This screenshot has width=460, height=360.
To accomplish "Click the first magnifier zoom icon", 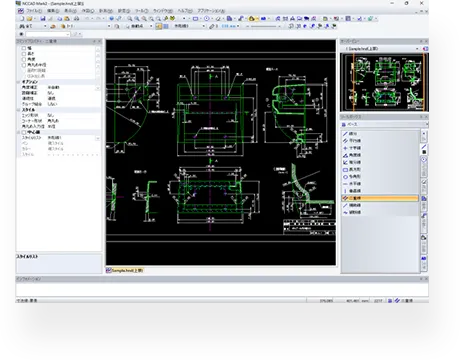I will tap(129, 19).
